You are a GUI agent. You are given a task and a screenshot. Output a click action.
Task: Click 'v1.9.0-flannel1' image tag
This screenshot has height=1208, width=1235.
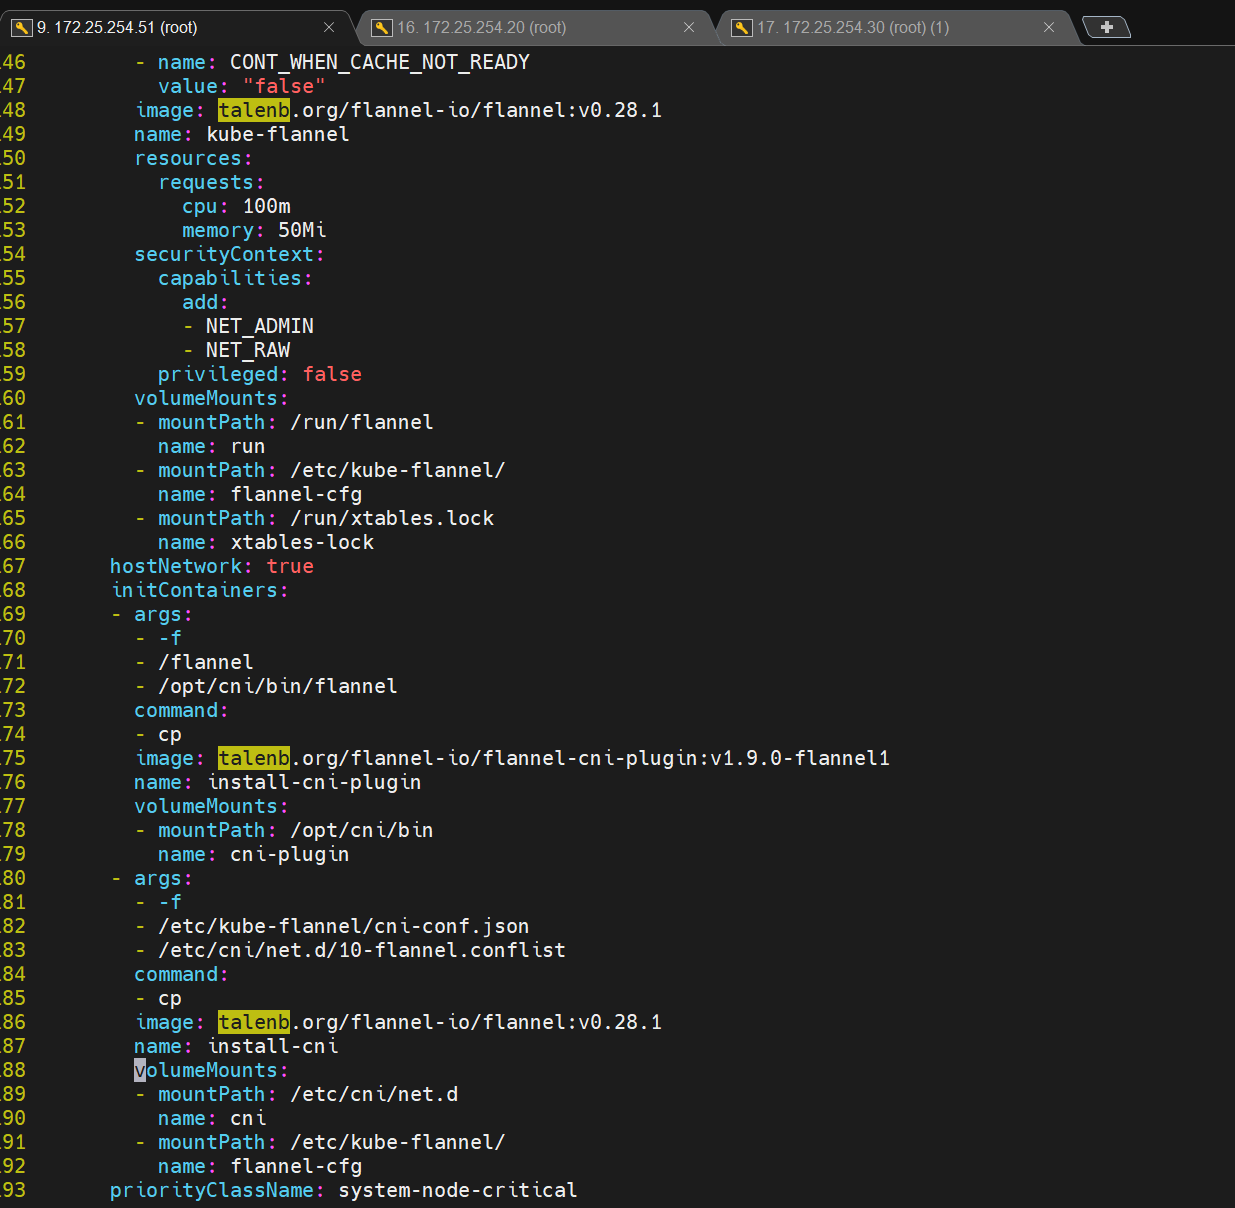pyautogui.click(x=800, y=758)
